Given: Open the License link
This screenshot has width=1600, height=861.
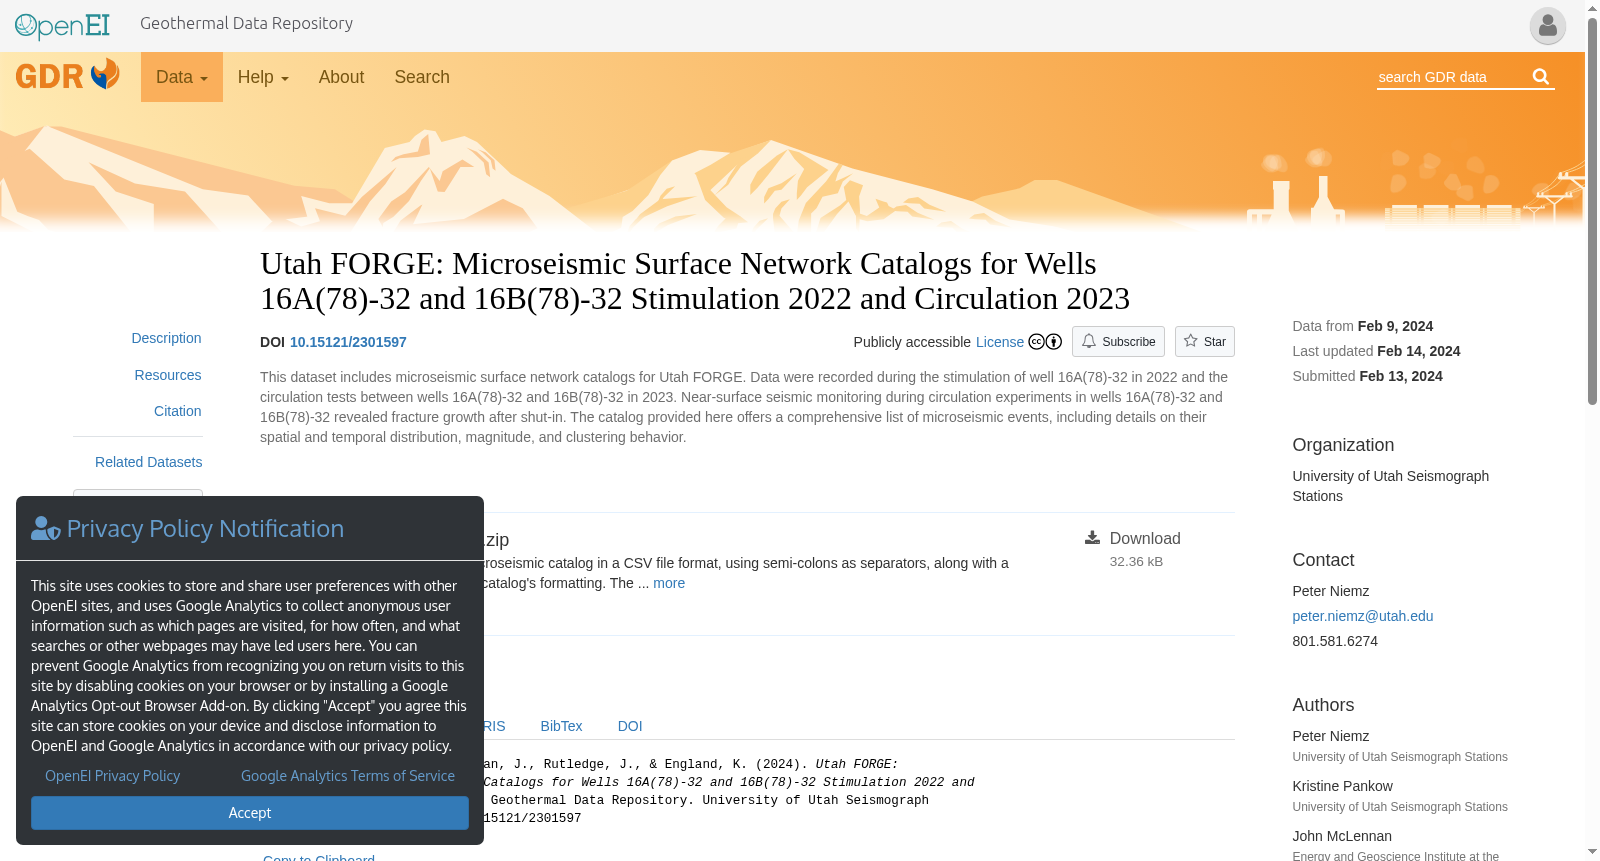Looking at the screenshot, I should [1000, 342].
